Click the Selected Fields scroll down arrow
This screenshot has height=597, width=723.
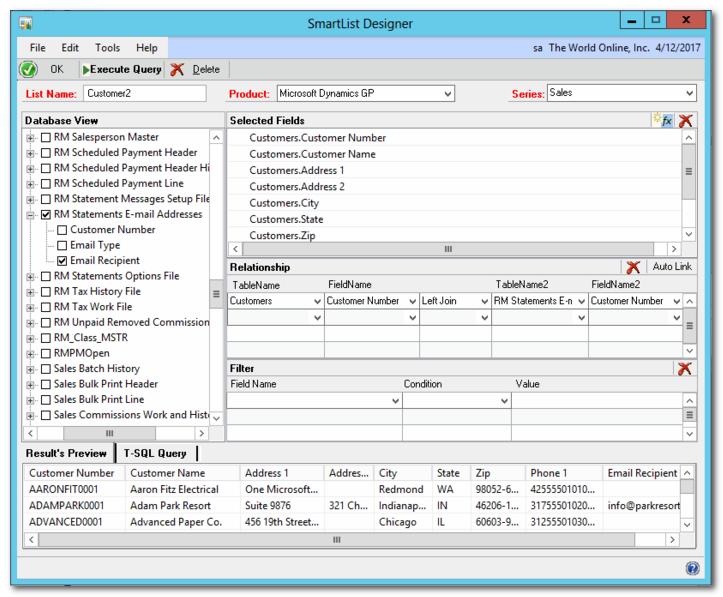click(x=688, y=235)
